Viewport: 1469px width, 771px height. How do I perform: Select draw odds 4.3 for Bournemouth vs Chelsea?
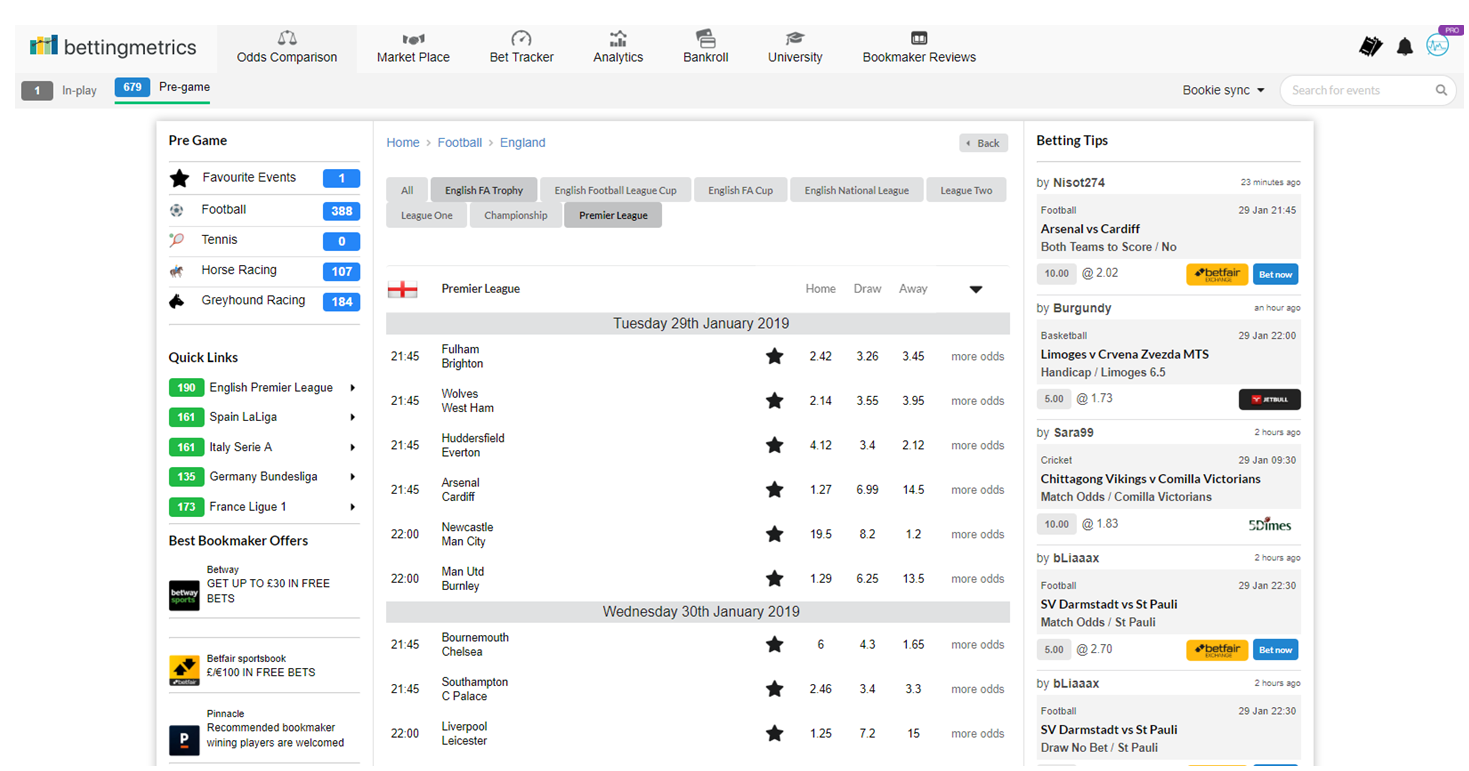[x=867, y=645]
